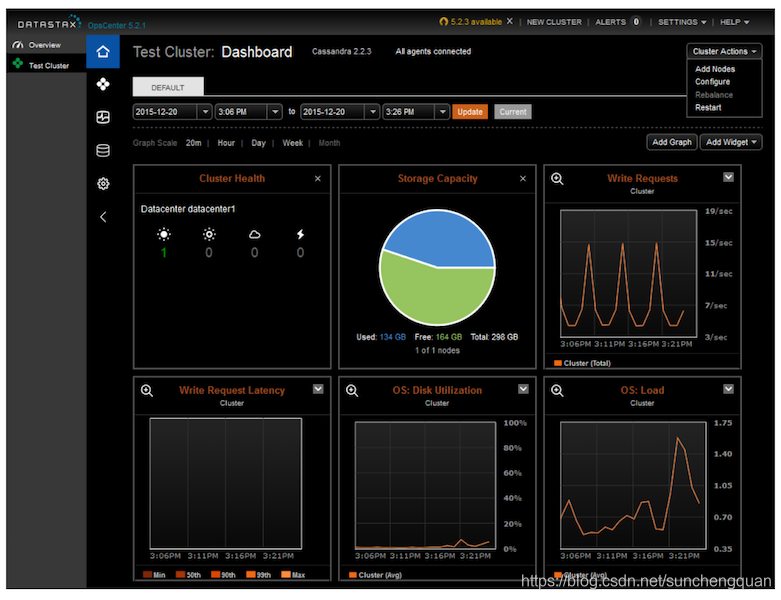Click the DataStax logo
This screenshot has width=781, height=600.
tap(49, 23)
